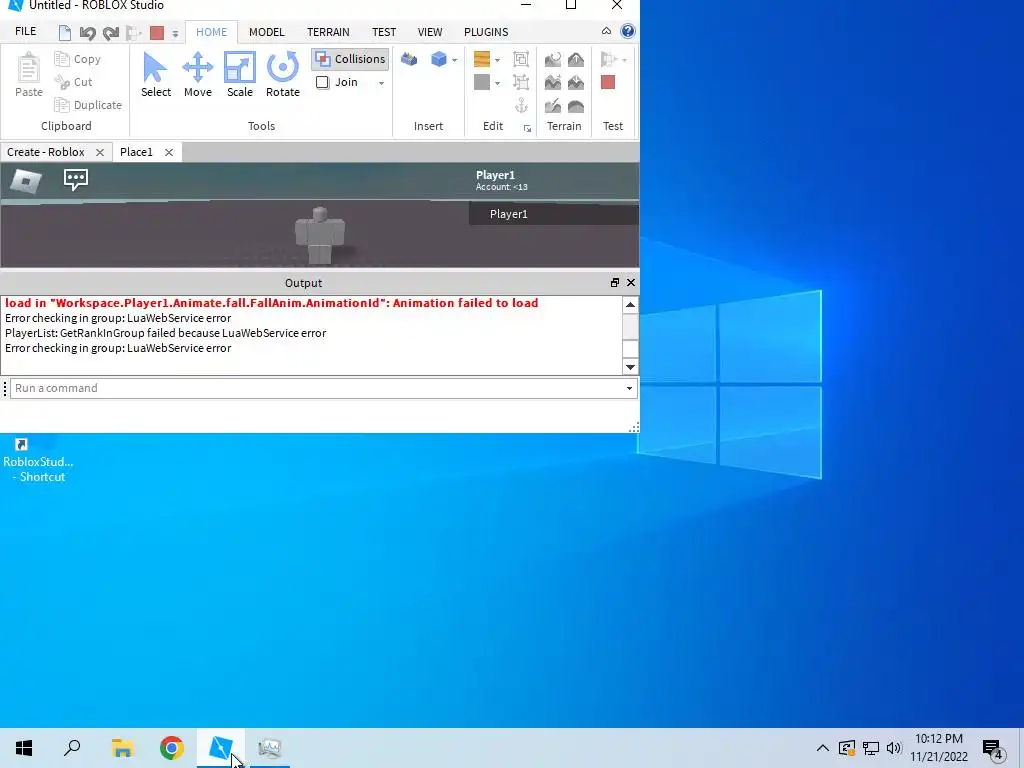Enable the Join checkbox
1024x768 pixels.
tap(323, 82)
